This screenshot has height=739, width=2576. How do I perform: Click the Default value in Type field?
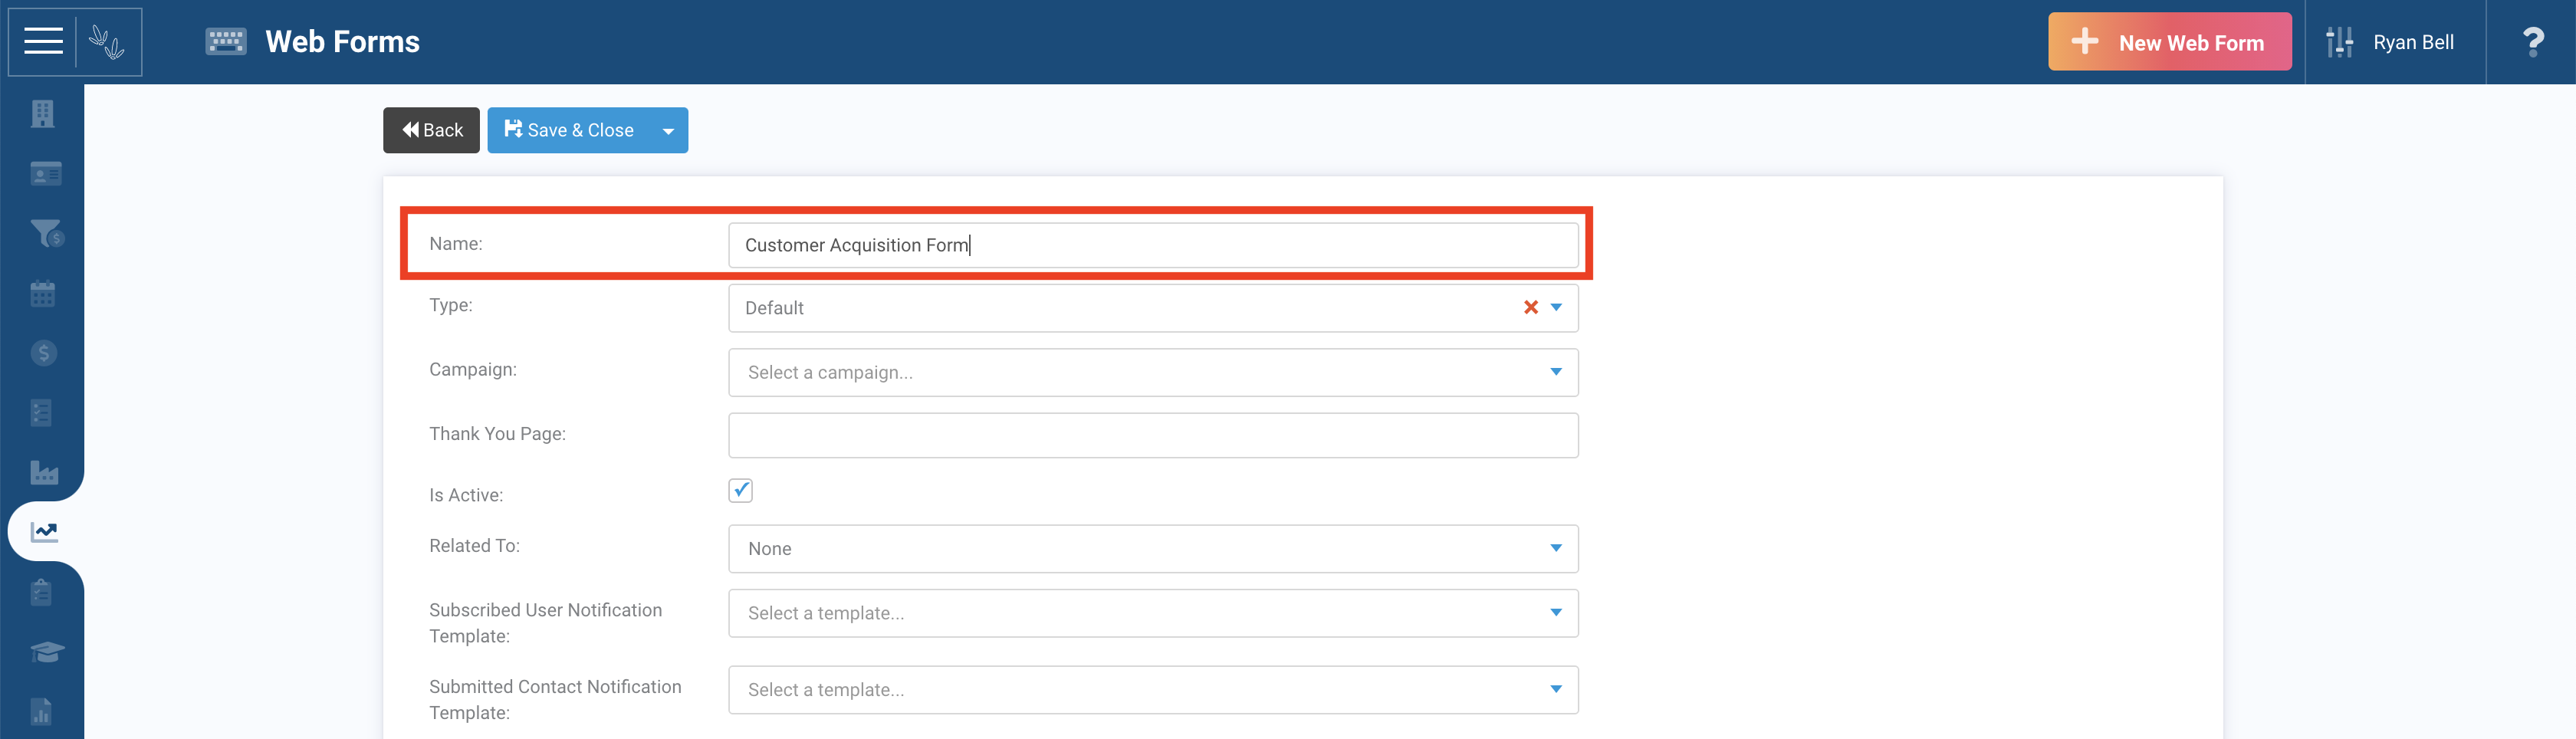[774, 309]
